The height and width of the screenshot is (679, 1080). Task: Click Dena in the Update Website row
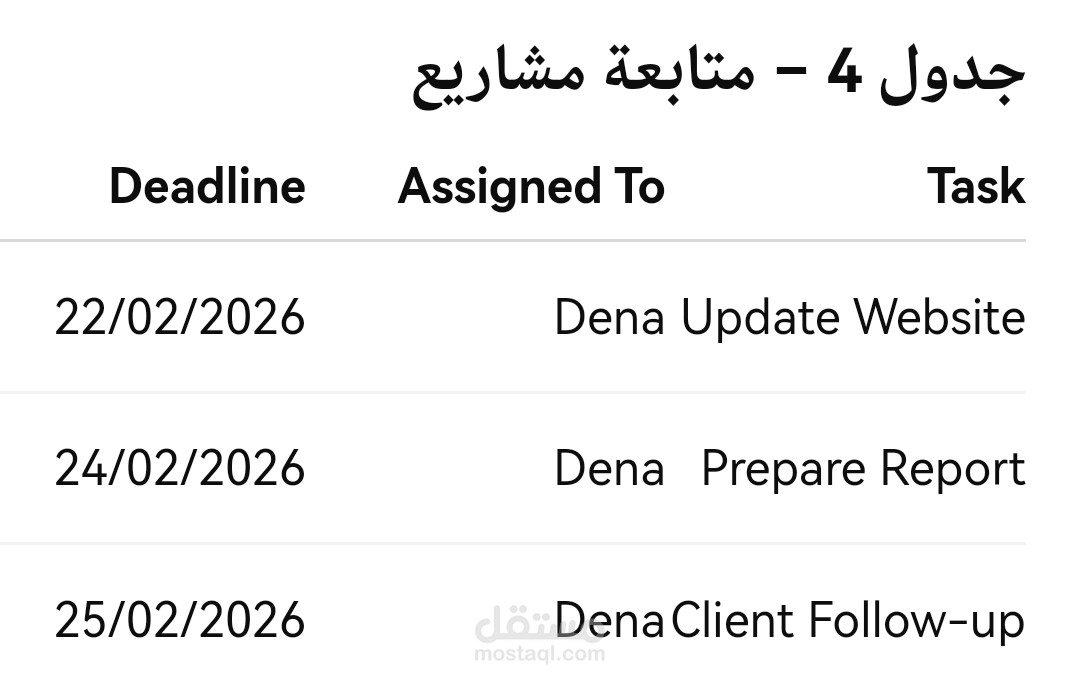609,318
